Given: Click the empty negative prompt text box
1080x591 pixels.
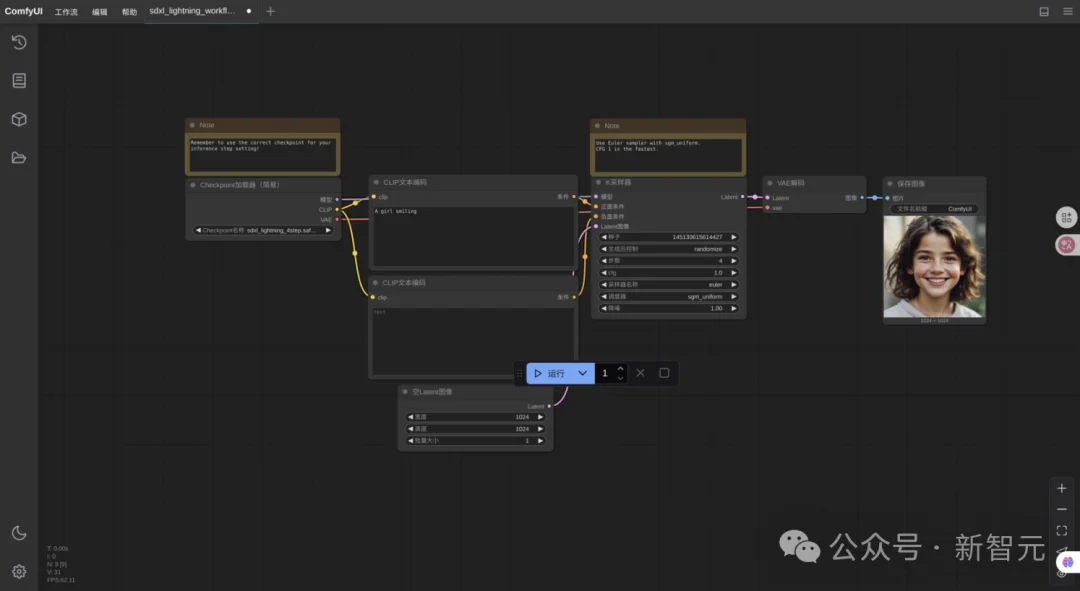Looking at the screenshot, I should pyautogui.click(x=473, y=341).
